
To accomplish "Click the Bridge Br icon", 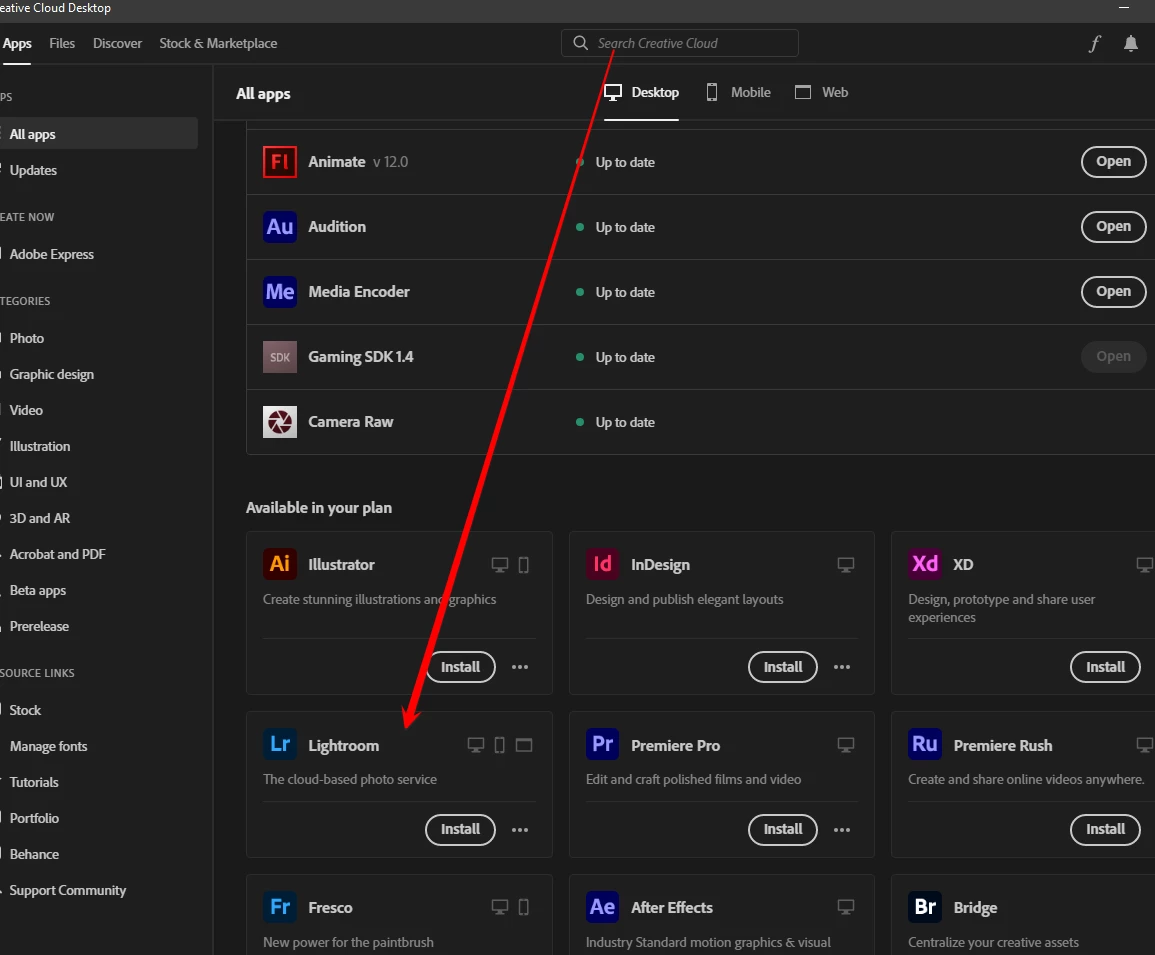I will [x=925, y=906].
